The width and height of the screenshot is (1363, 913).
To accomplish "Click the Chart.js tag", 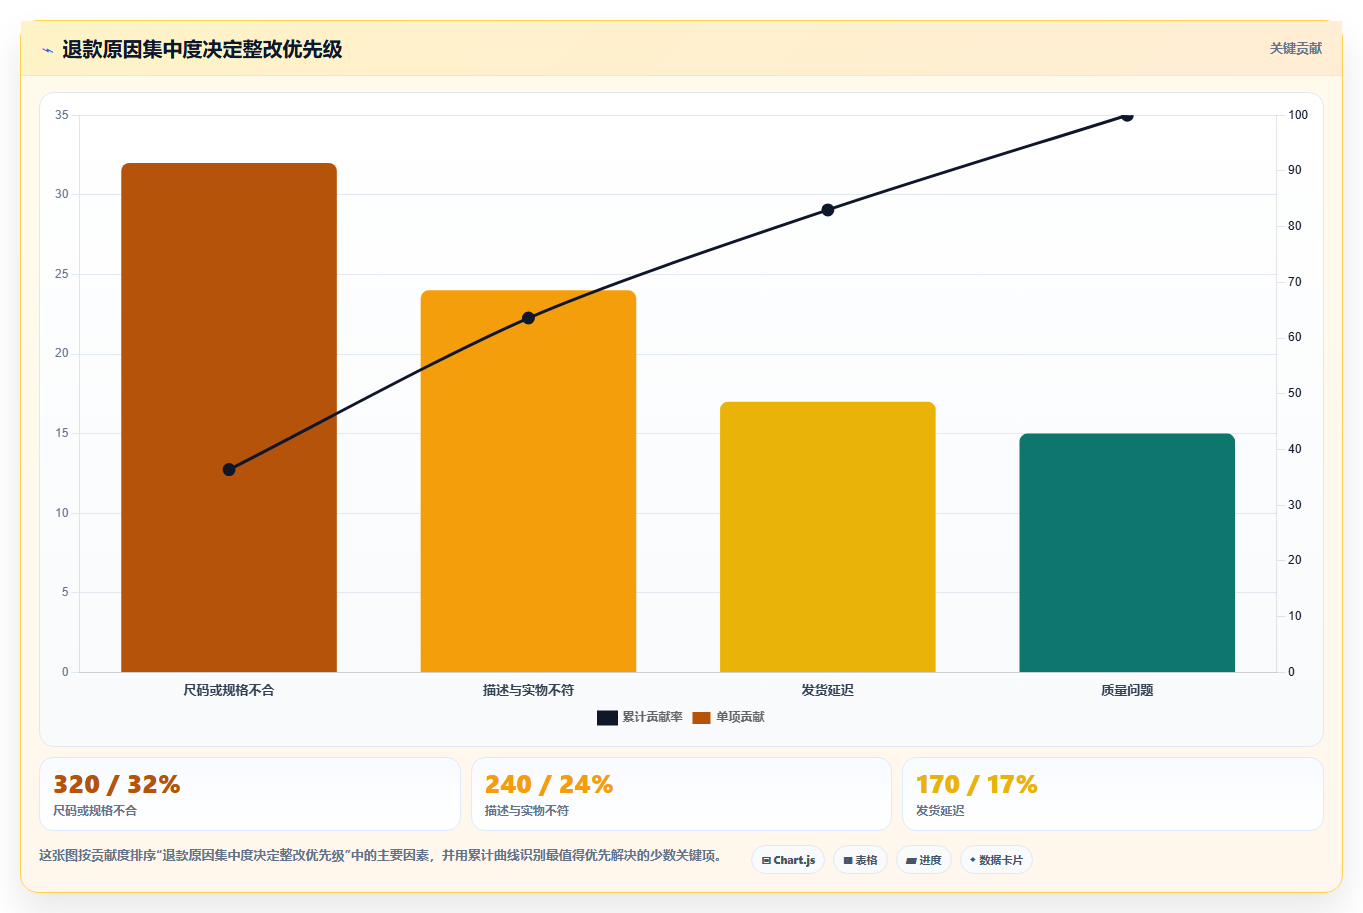I will click(x=788, y=860).
